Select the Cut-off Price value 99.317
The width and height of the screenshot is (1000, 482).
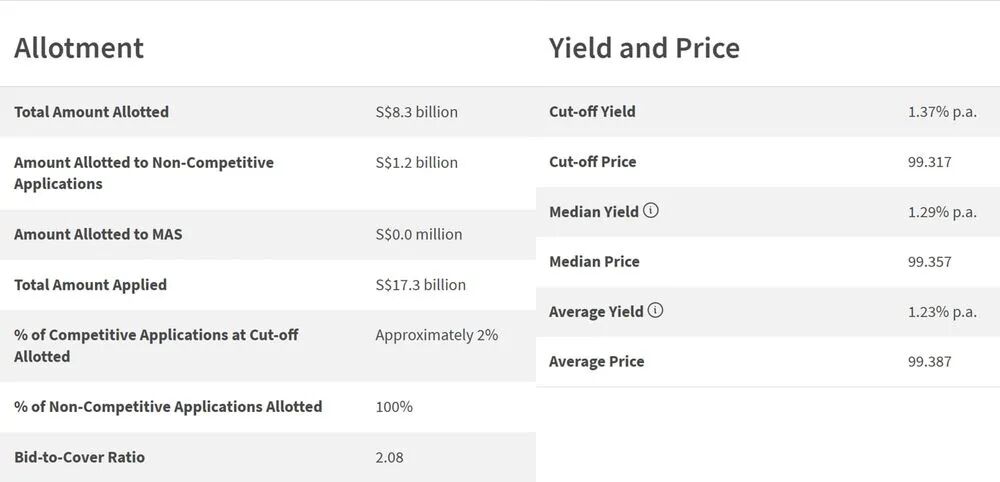tap(929, 162)
